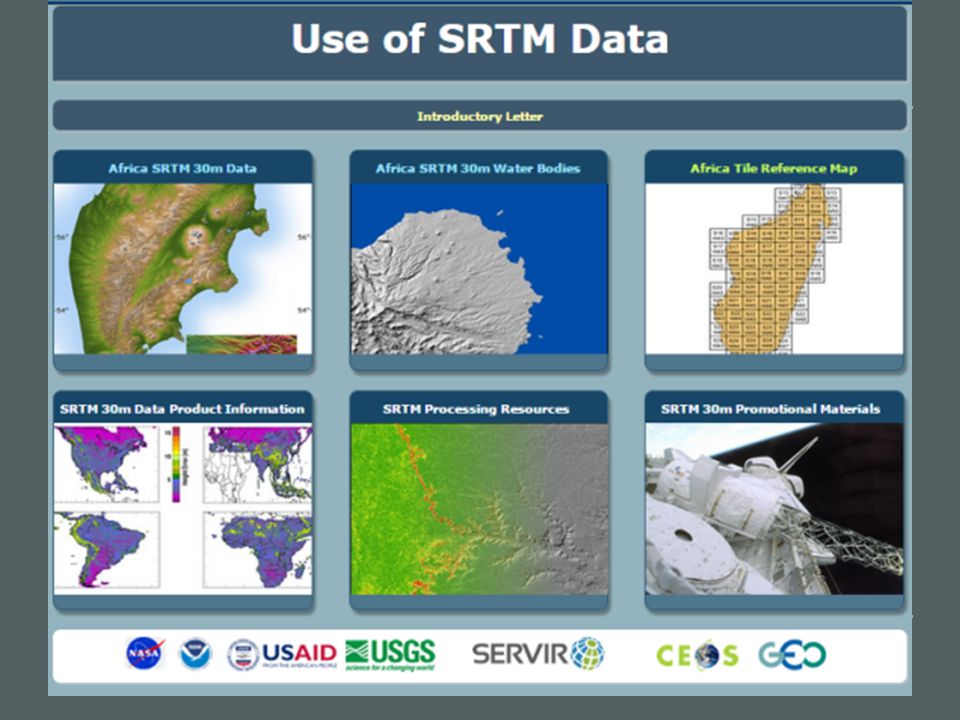Click the NOAA logo
The image size is (960, 720).
(x=196, y=654)
